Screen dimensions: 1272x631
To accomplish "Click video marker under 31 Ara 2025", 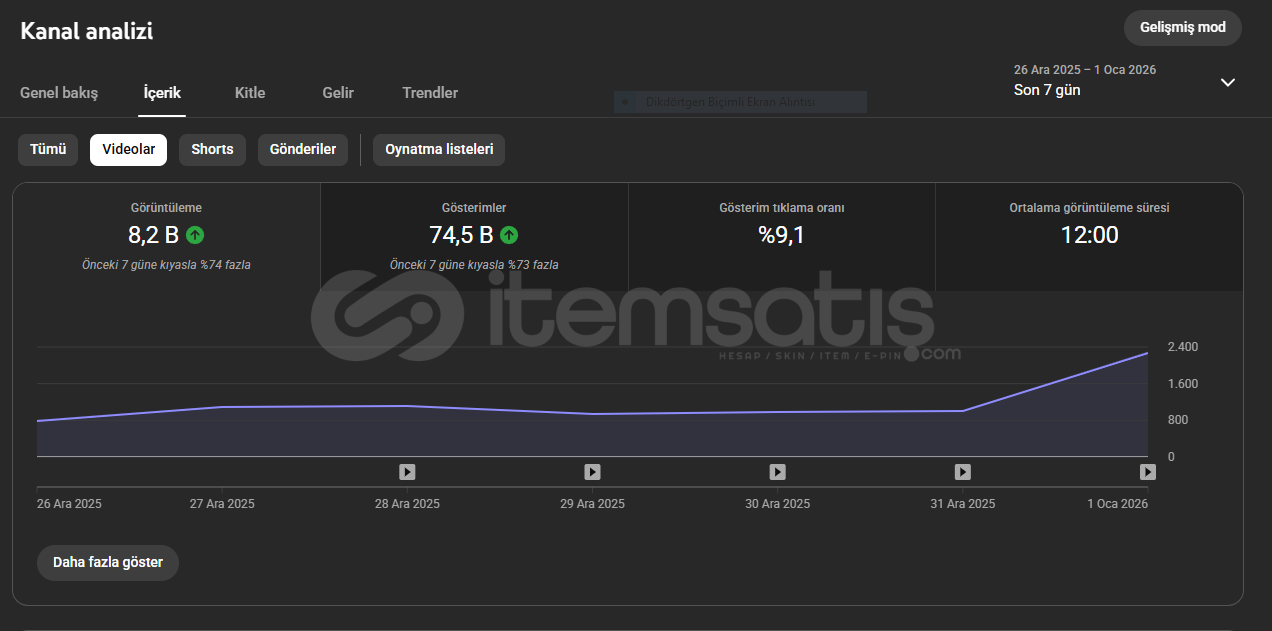I will (x=962, y=472).
